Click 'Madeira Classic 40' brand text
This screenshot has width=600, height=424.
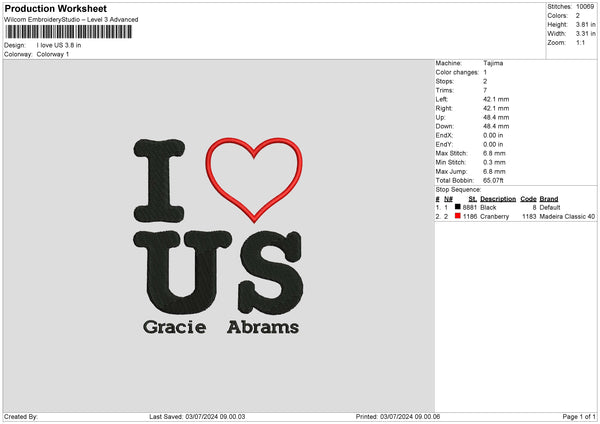pyautogui.click(x=567, y=217)
